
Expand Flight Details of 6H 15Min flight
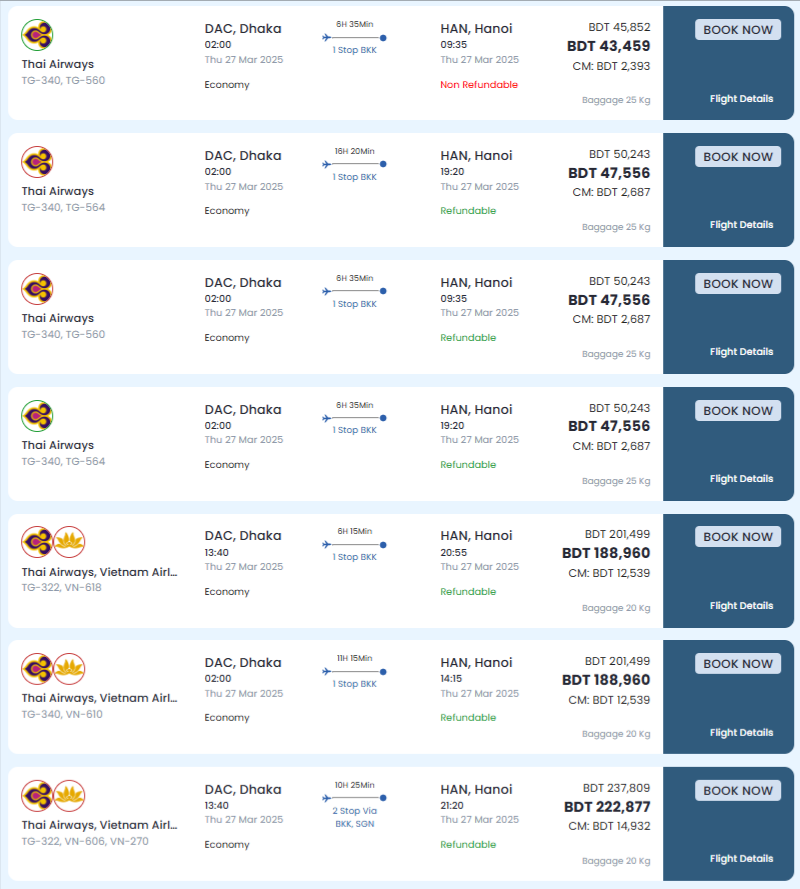(x=741, y=606)
